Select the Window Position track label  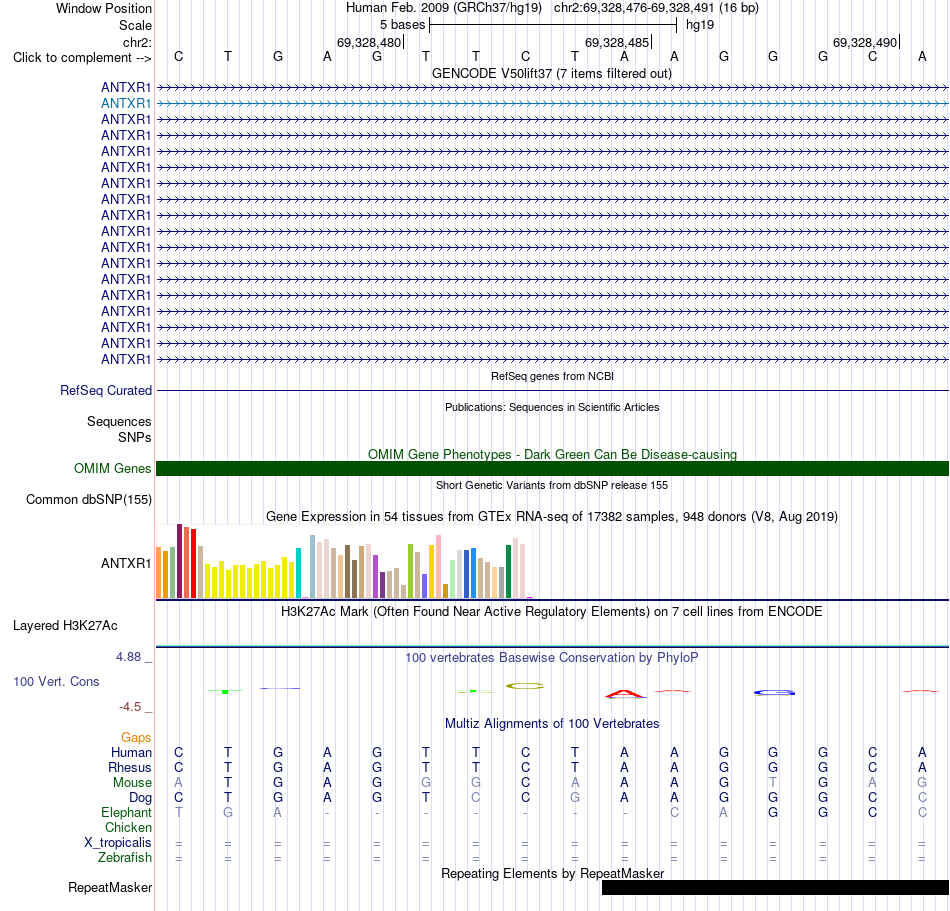(x=104, y=8)
